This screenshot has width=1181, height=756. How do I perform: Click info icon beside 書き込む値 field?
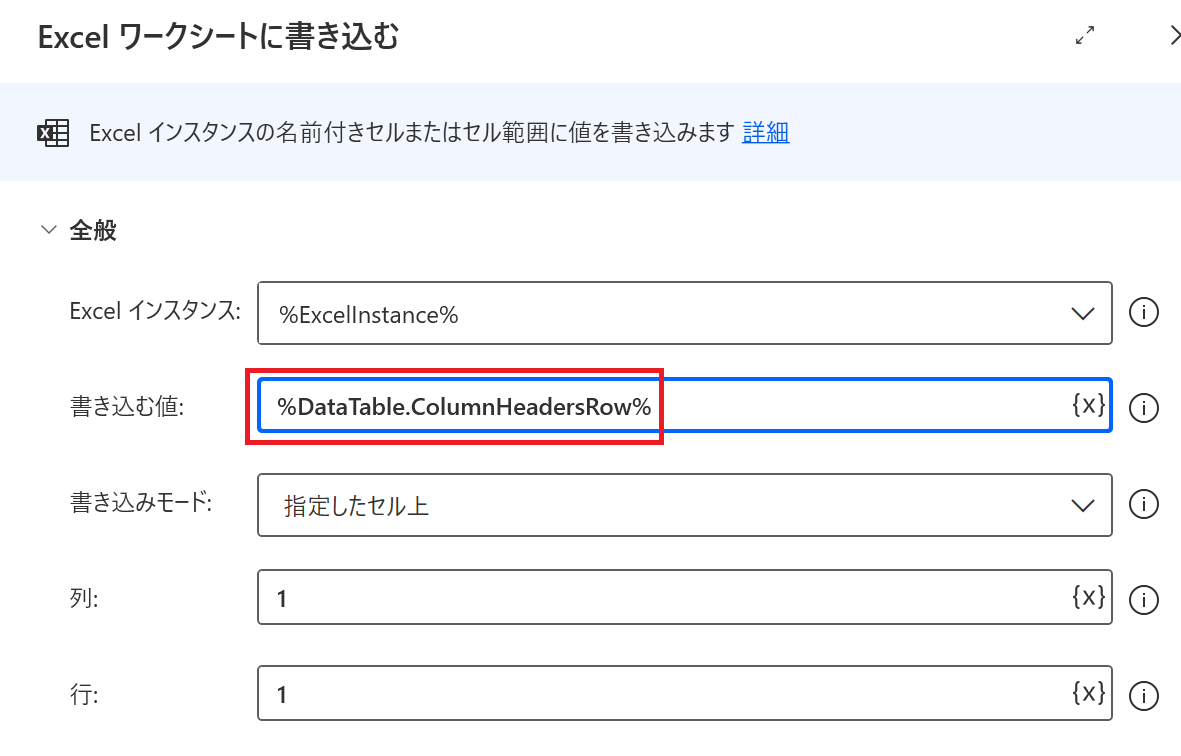click(1143, 408)
